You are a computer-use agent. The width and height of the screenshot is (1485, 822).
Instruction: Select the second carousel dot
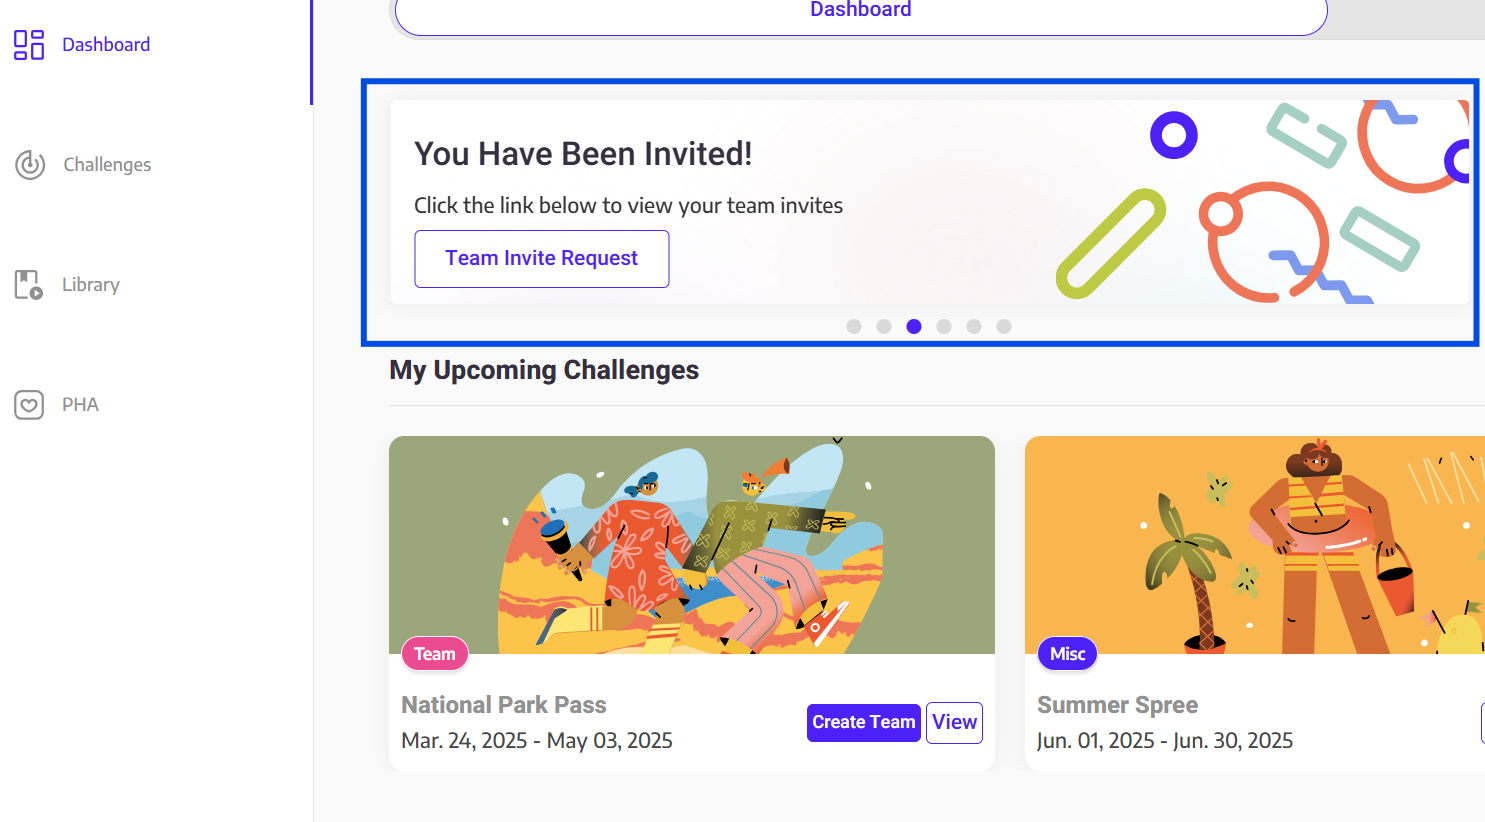click(884, 326)
